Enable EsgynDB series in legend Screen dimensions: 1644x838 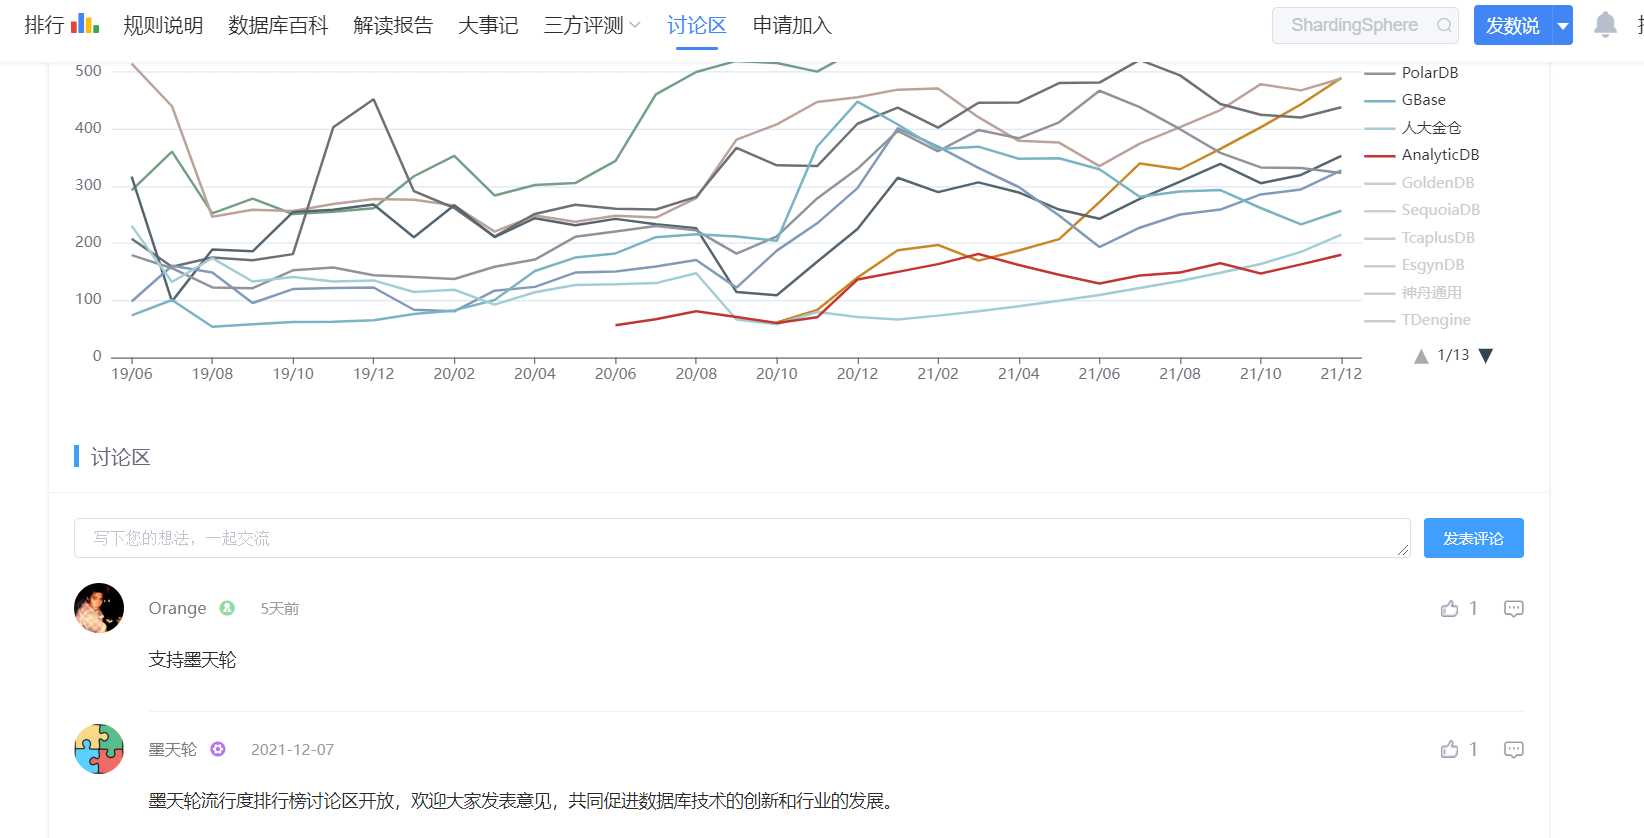click(1415, 265)
